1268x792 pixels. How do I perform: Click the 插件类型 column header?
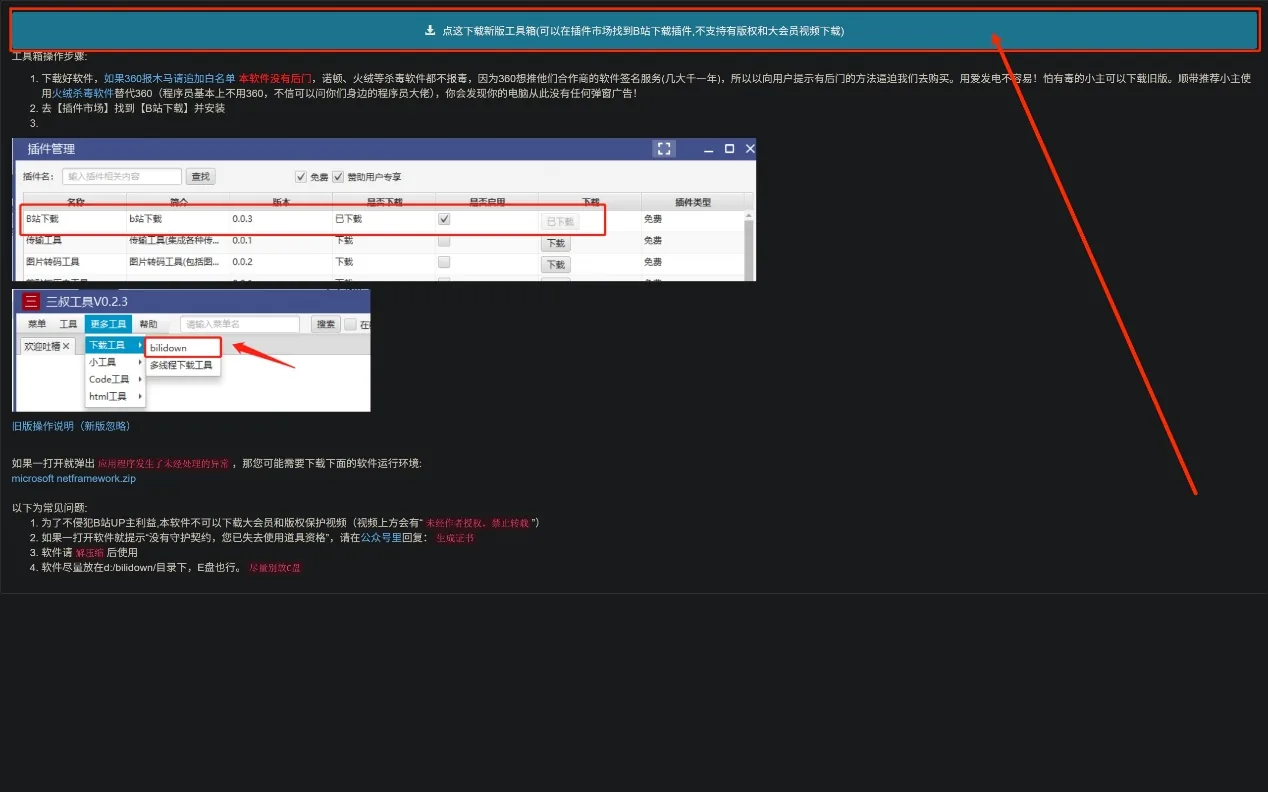(693, 202)
